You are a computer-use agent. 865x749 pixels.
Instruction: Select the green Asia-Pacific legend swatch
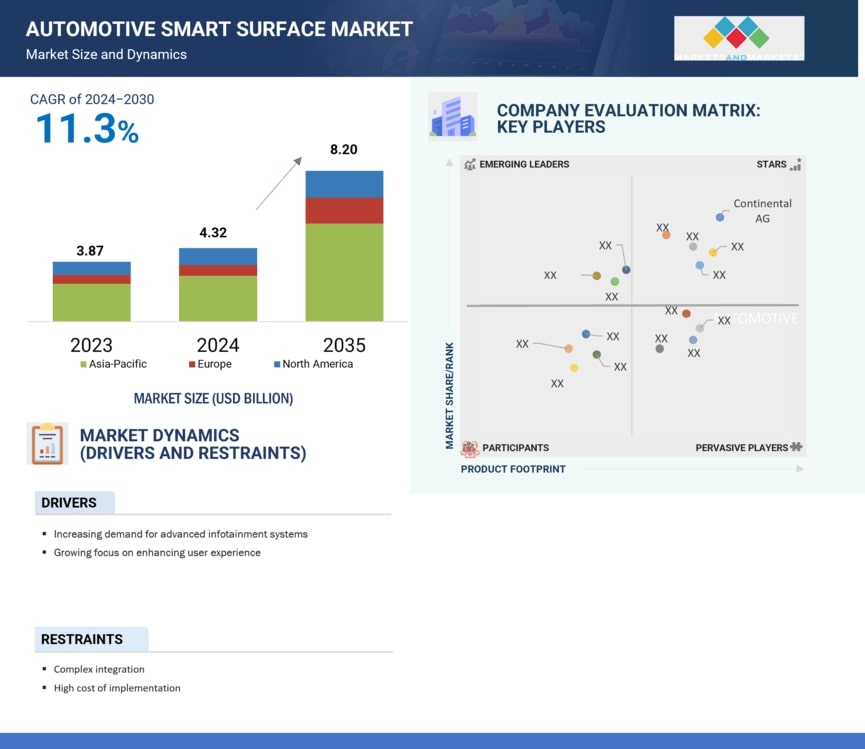coord(83,365)
